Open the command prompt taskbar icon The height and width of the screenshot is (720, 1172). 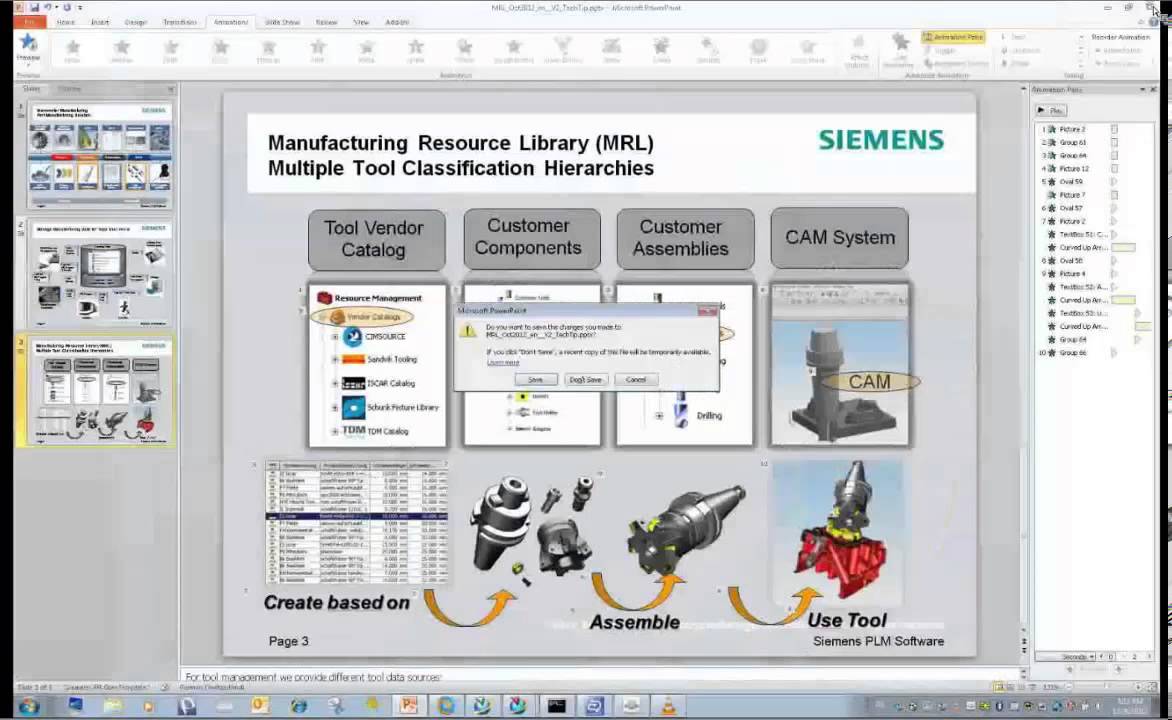(557, 705)
